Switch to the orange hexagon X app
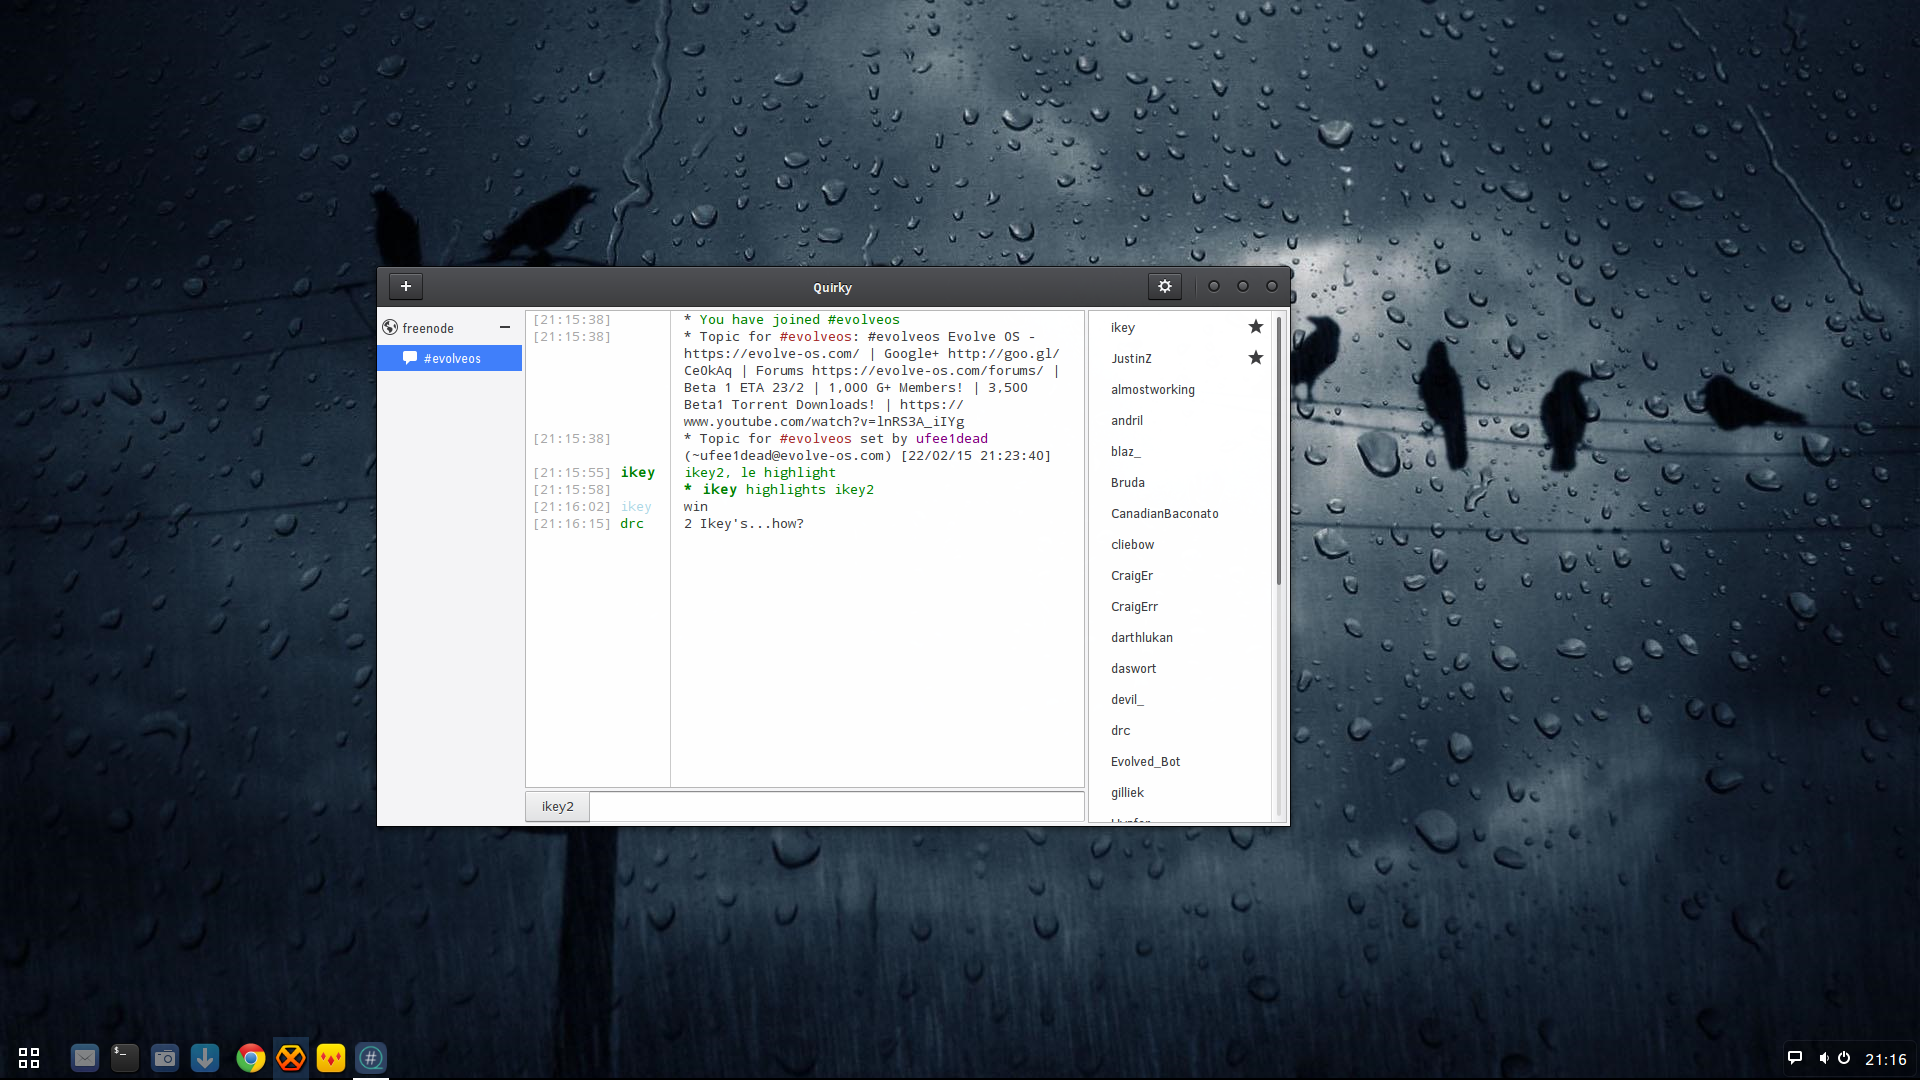The width and height of the screenshot is (1920, 1080). click(291, 1058)
